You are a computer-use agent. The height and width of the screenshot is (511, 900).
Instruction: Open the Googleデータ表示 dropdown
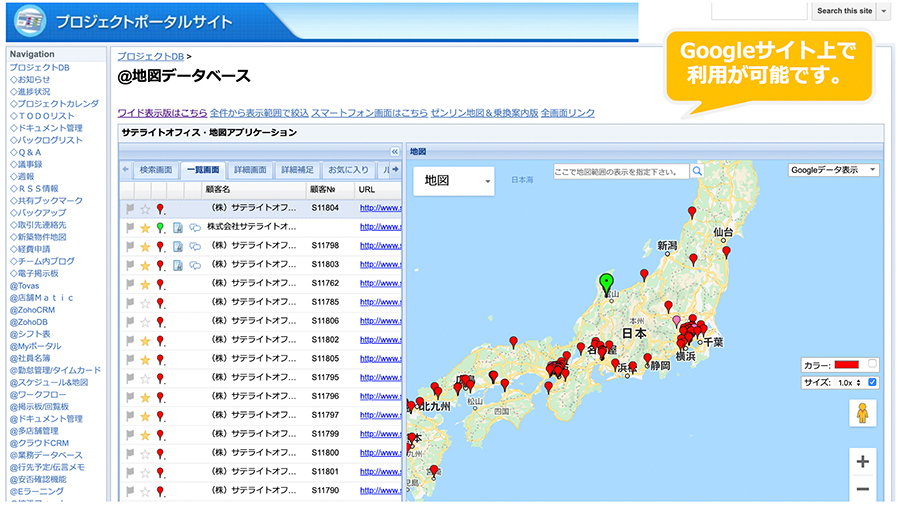point(833,170)
